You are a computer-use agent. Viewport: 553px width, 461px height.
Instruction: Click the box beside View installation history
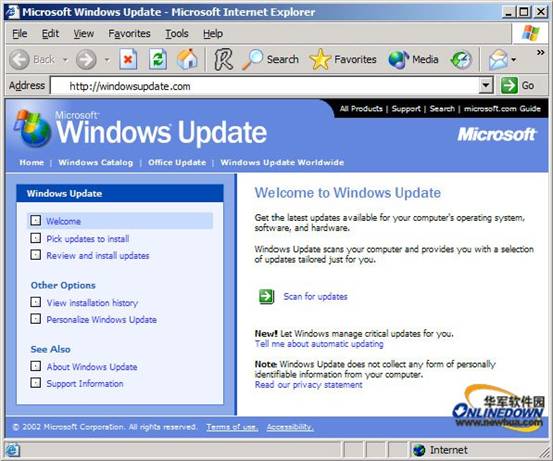point(35,302)
